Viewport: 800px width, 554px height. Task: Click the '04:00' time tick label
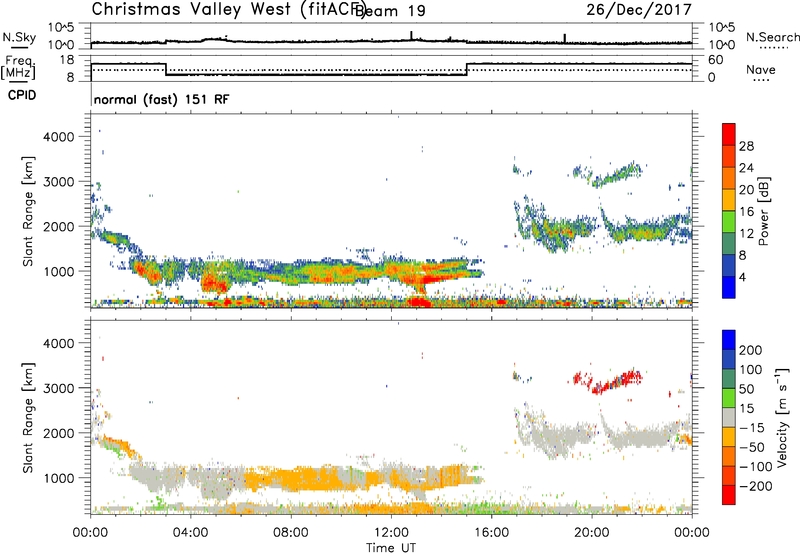pyautogui.click(x=190, y=533)
